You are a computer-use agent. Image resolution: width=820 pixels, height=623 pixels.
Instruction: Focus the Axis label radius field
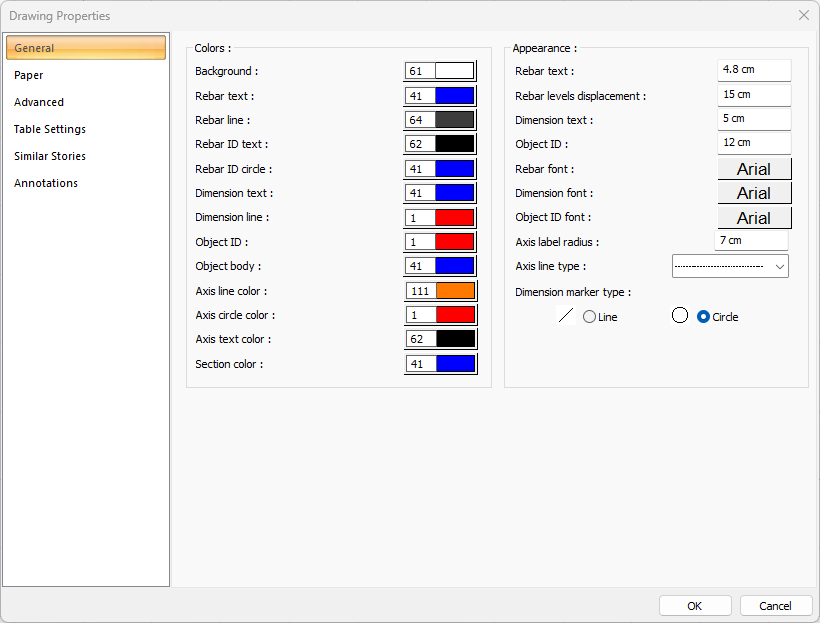click(751, 241)
